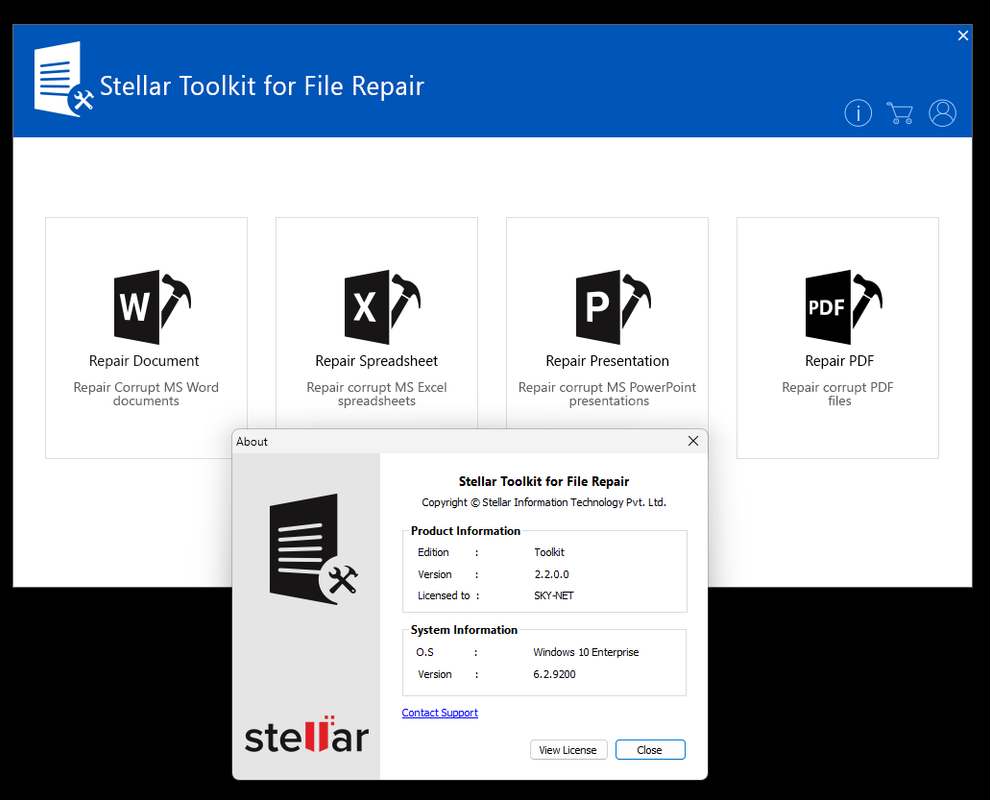Screen dimensions: 990x800
Task: Click the 'O.S' label
Action: coord(425,652)
